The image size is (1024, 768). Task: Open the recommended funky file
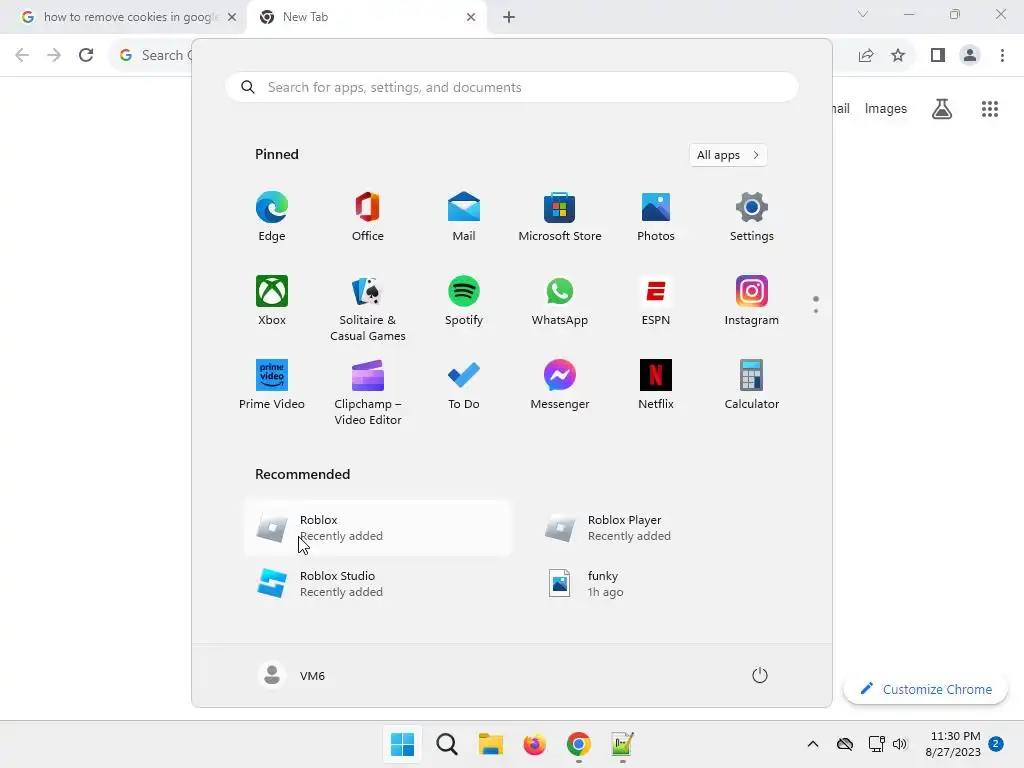tap(666, 584)
